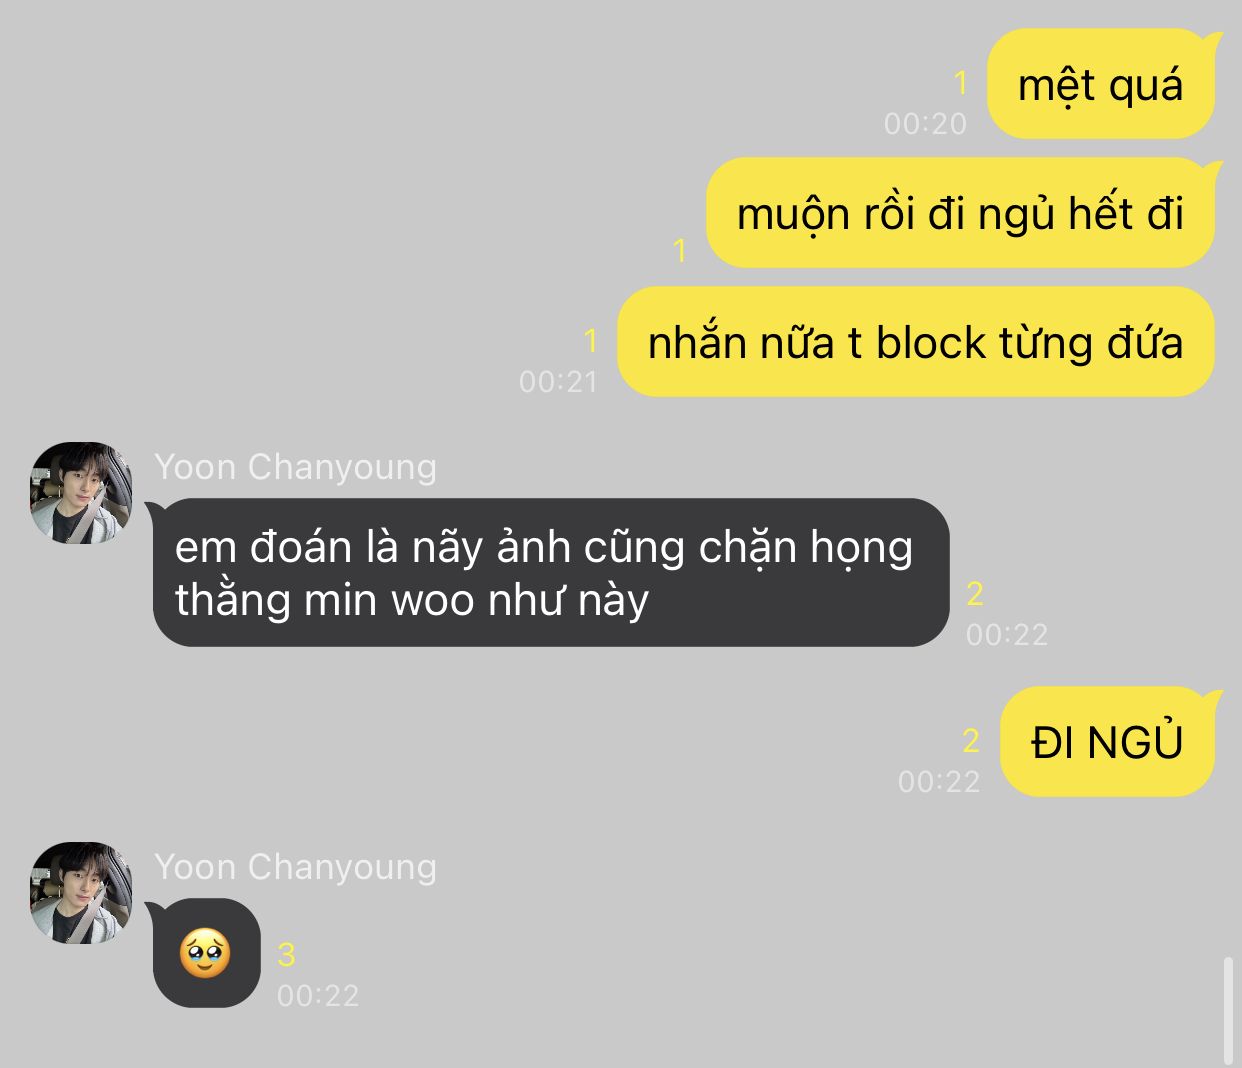The height and width of the screenshot is (1068, 1242).
Task: Click the unread count 2 beside 'ĐI NGỦ'
Action: (x=970, y=741)
